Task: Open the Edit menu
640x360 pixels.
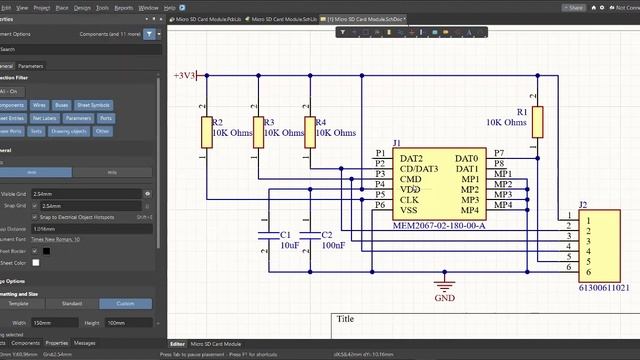Action: (6, 8)
